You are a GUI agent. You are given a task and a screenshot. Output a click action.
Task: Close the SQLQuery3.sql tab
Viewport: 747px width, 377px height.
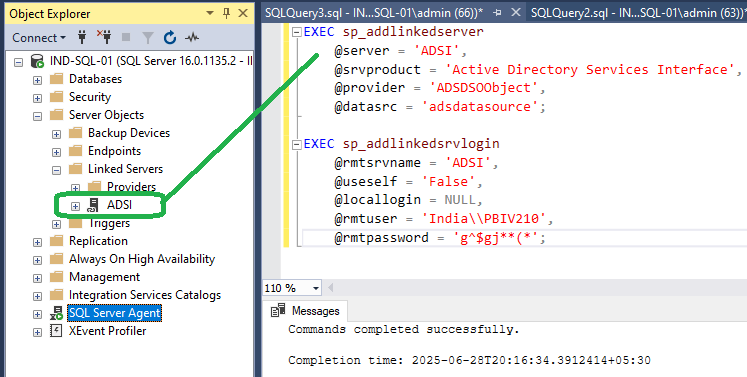pyautogui.click(x=515, y=13)
